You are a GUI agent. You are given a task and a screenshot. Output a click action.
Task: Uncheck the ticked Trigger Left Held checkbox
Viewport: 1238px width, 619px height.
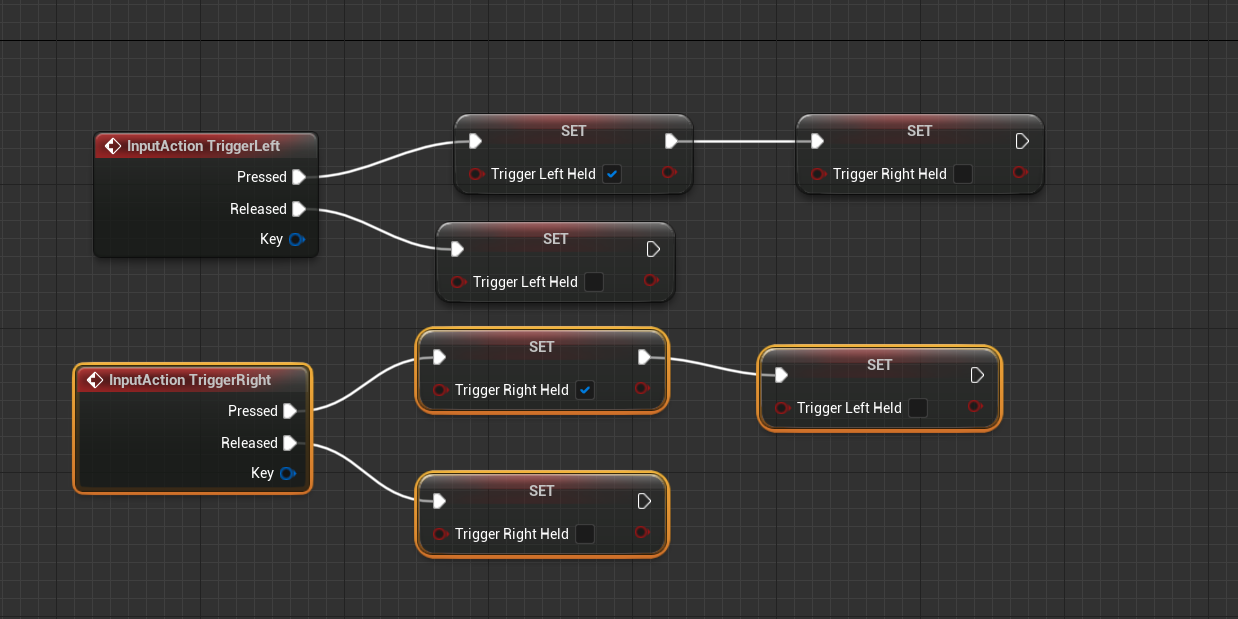(x=612, y=174)
